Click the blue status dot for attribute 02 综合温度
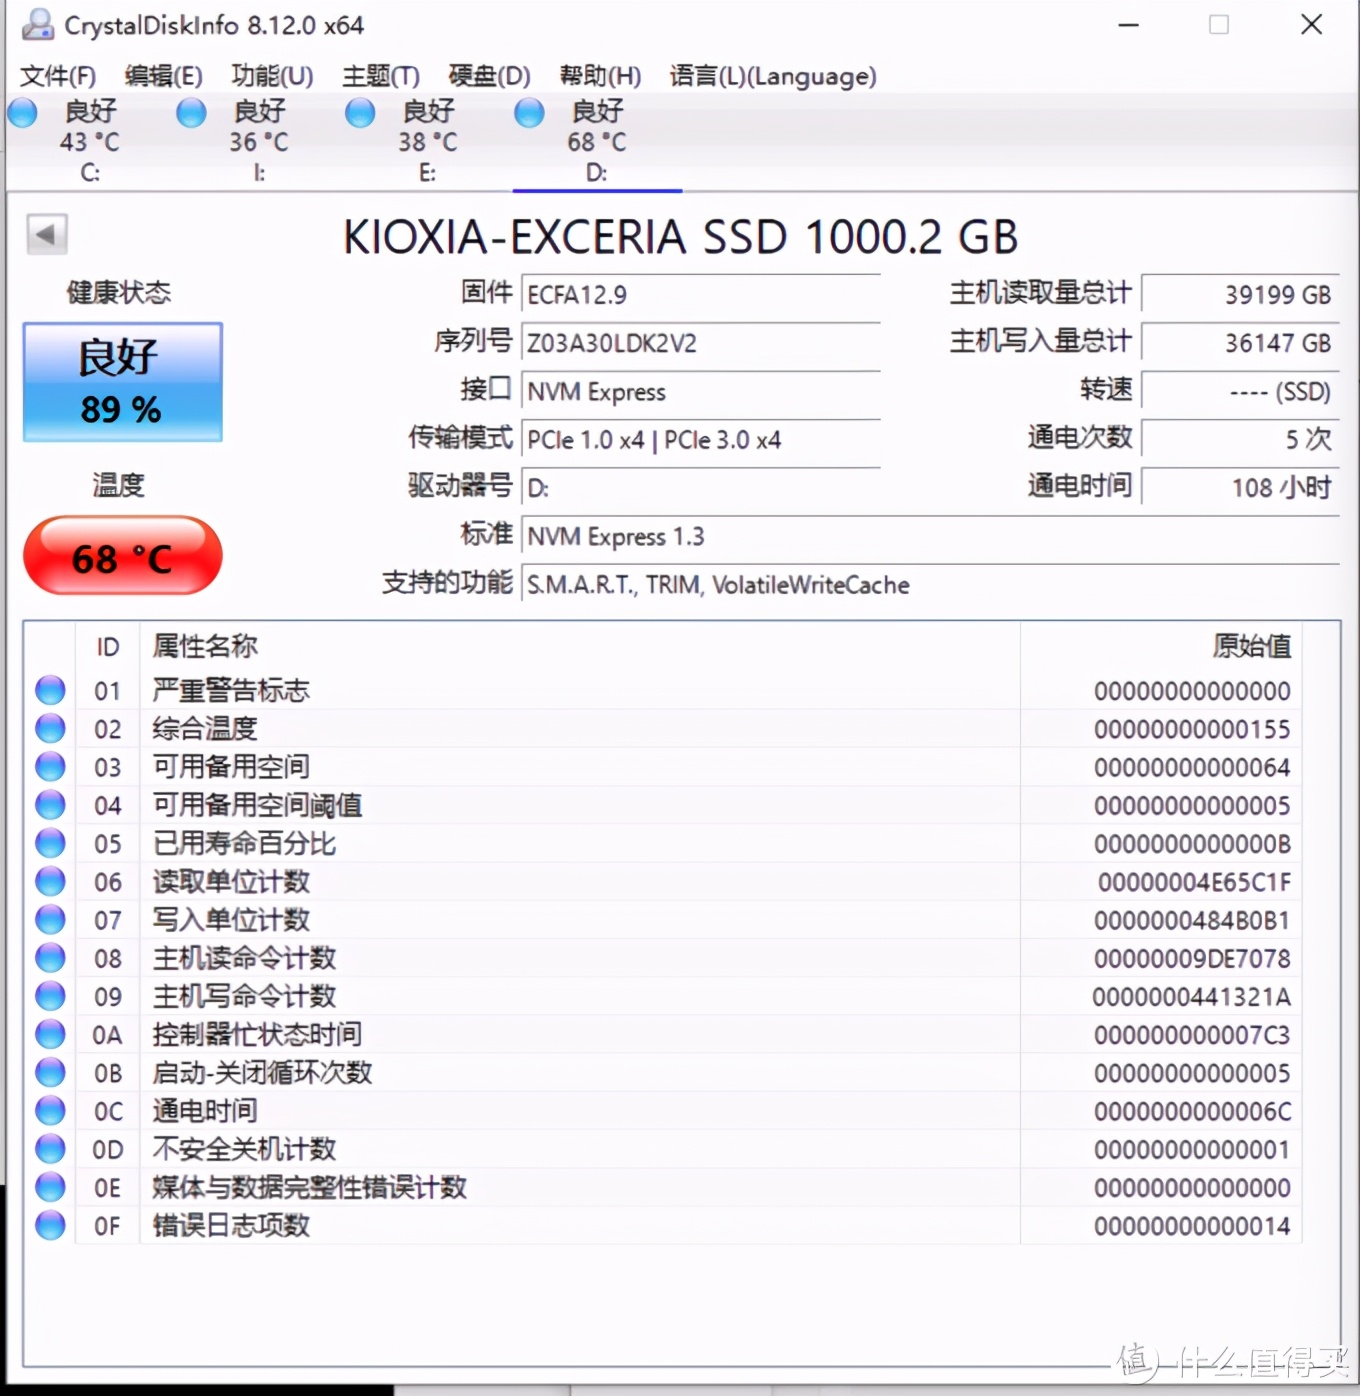The image size is (1360, 1396). click(49, 727)
